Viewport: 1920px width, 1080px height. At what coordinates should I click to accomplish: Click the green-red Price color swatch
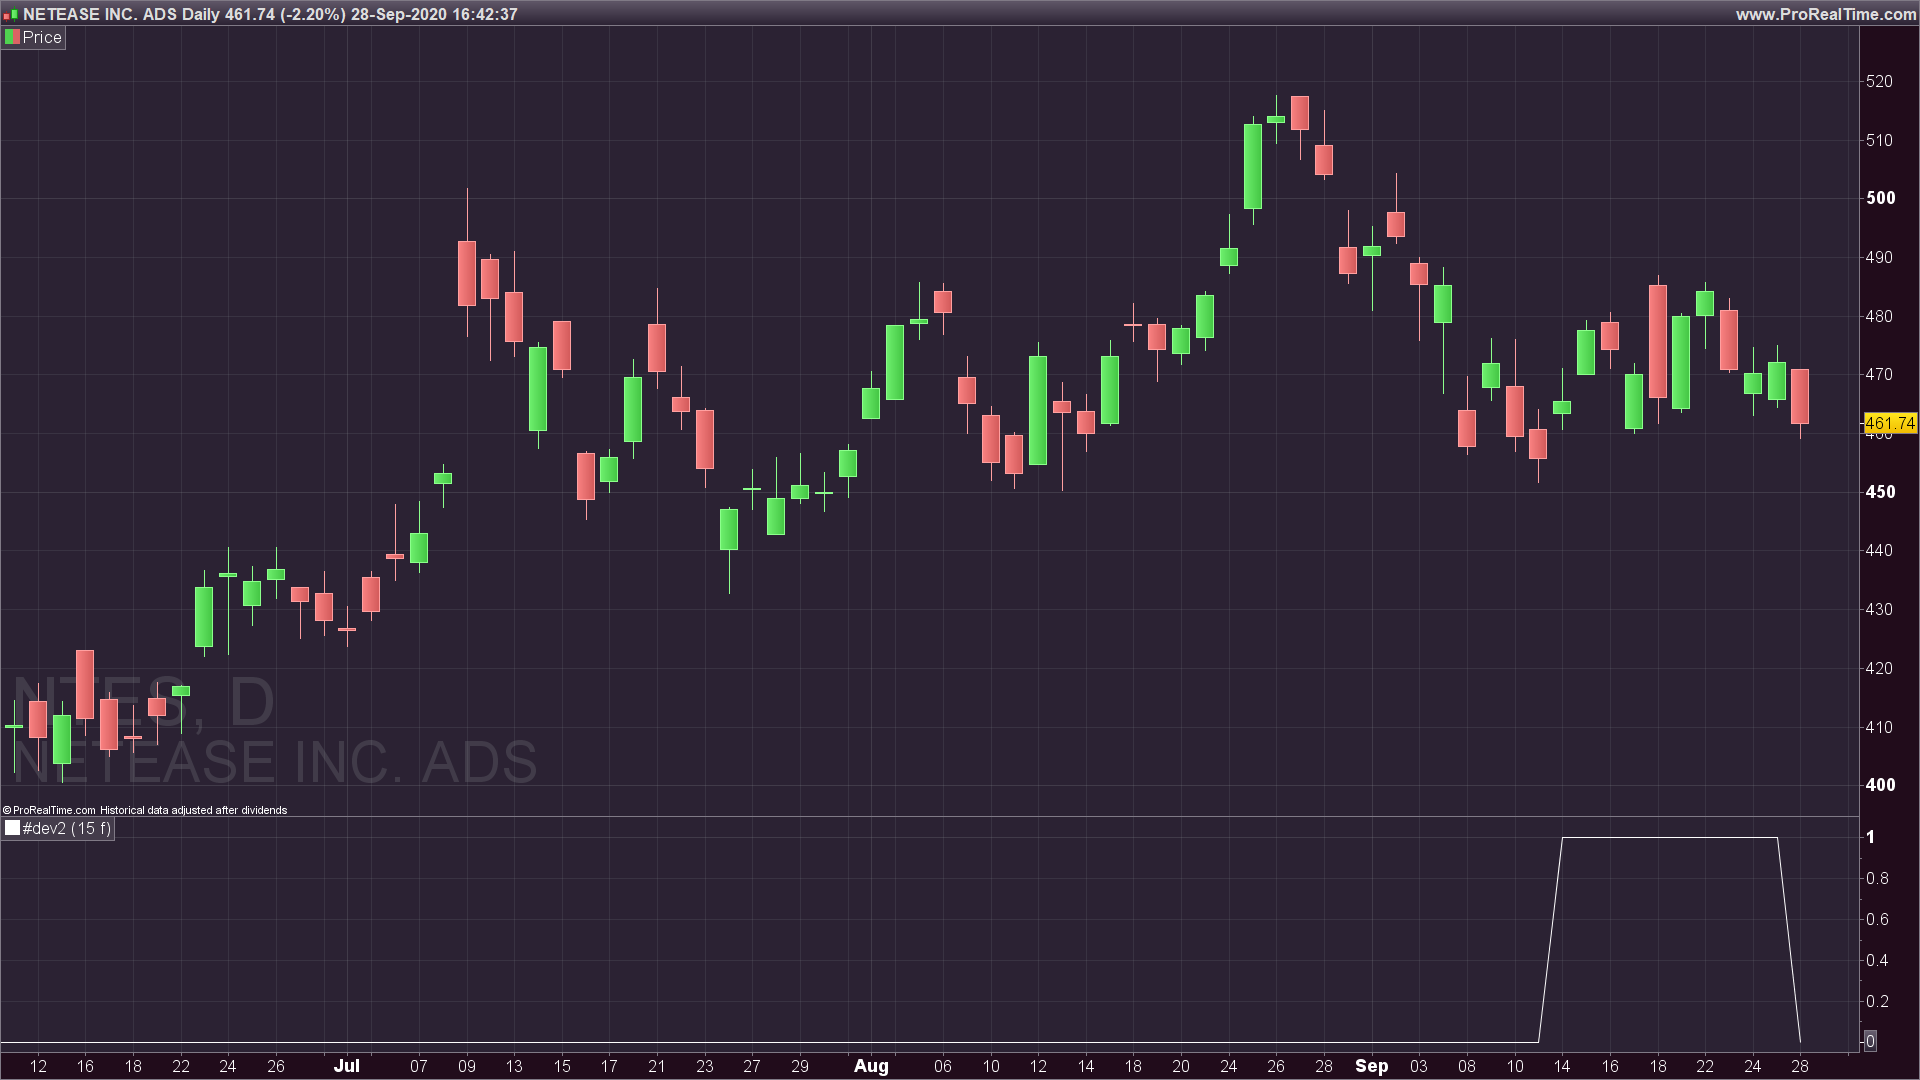(12, 37)
